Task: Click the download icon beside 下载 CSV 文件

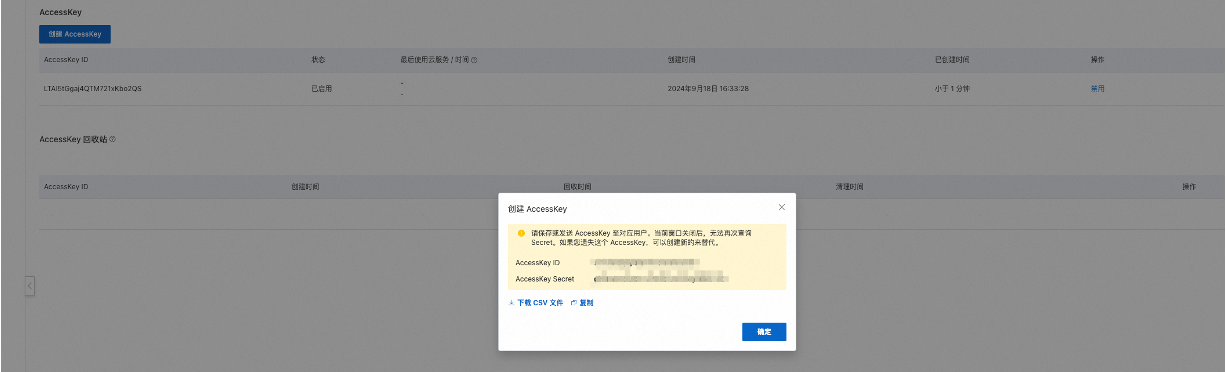Action: [511, 302]
